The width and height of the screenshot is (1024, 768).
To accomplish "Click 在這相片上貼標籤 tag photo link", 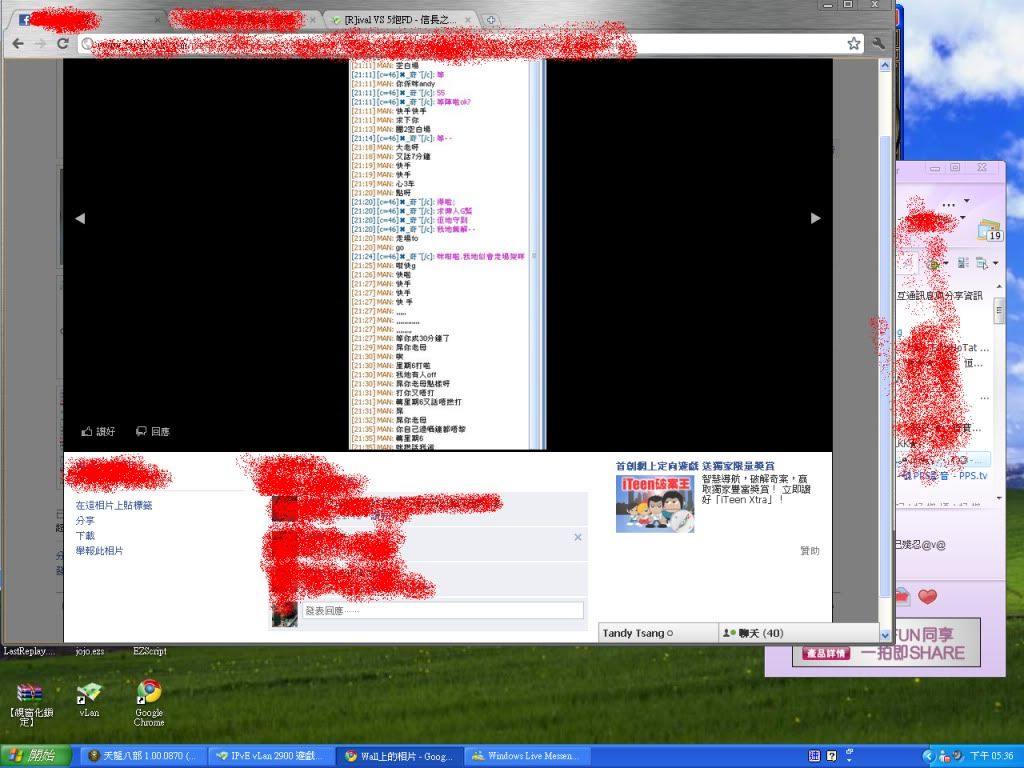I will coord(114,506).
